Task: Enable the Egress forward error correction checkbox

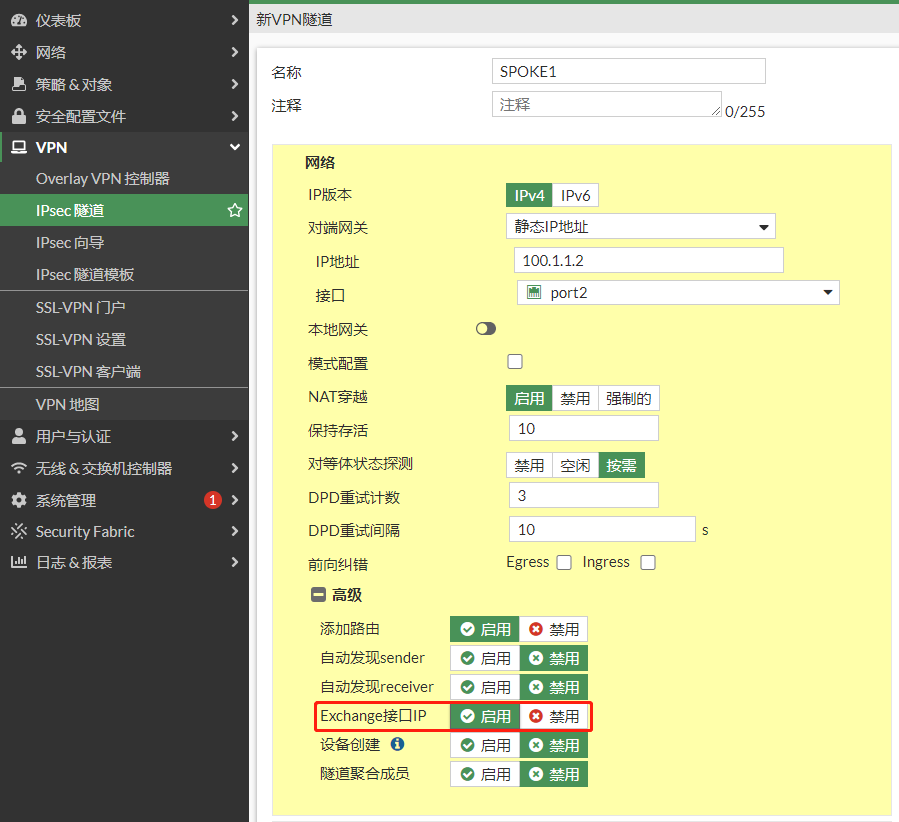Action: coord(564,563)
